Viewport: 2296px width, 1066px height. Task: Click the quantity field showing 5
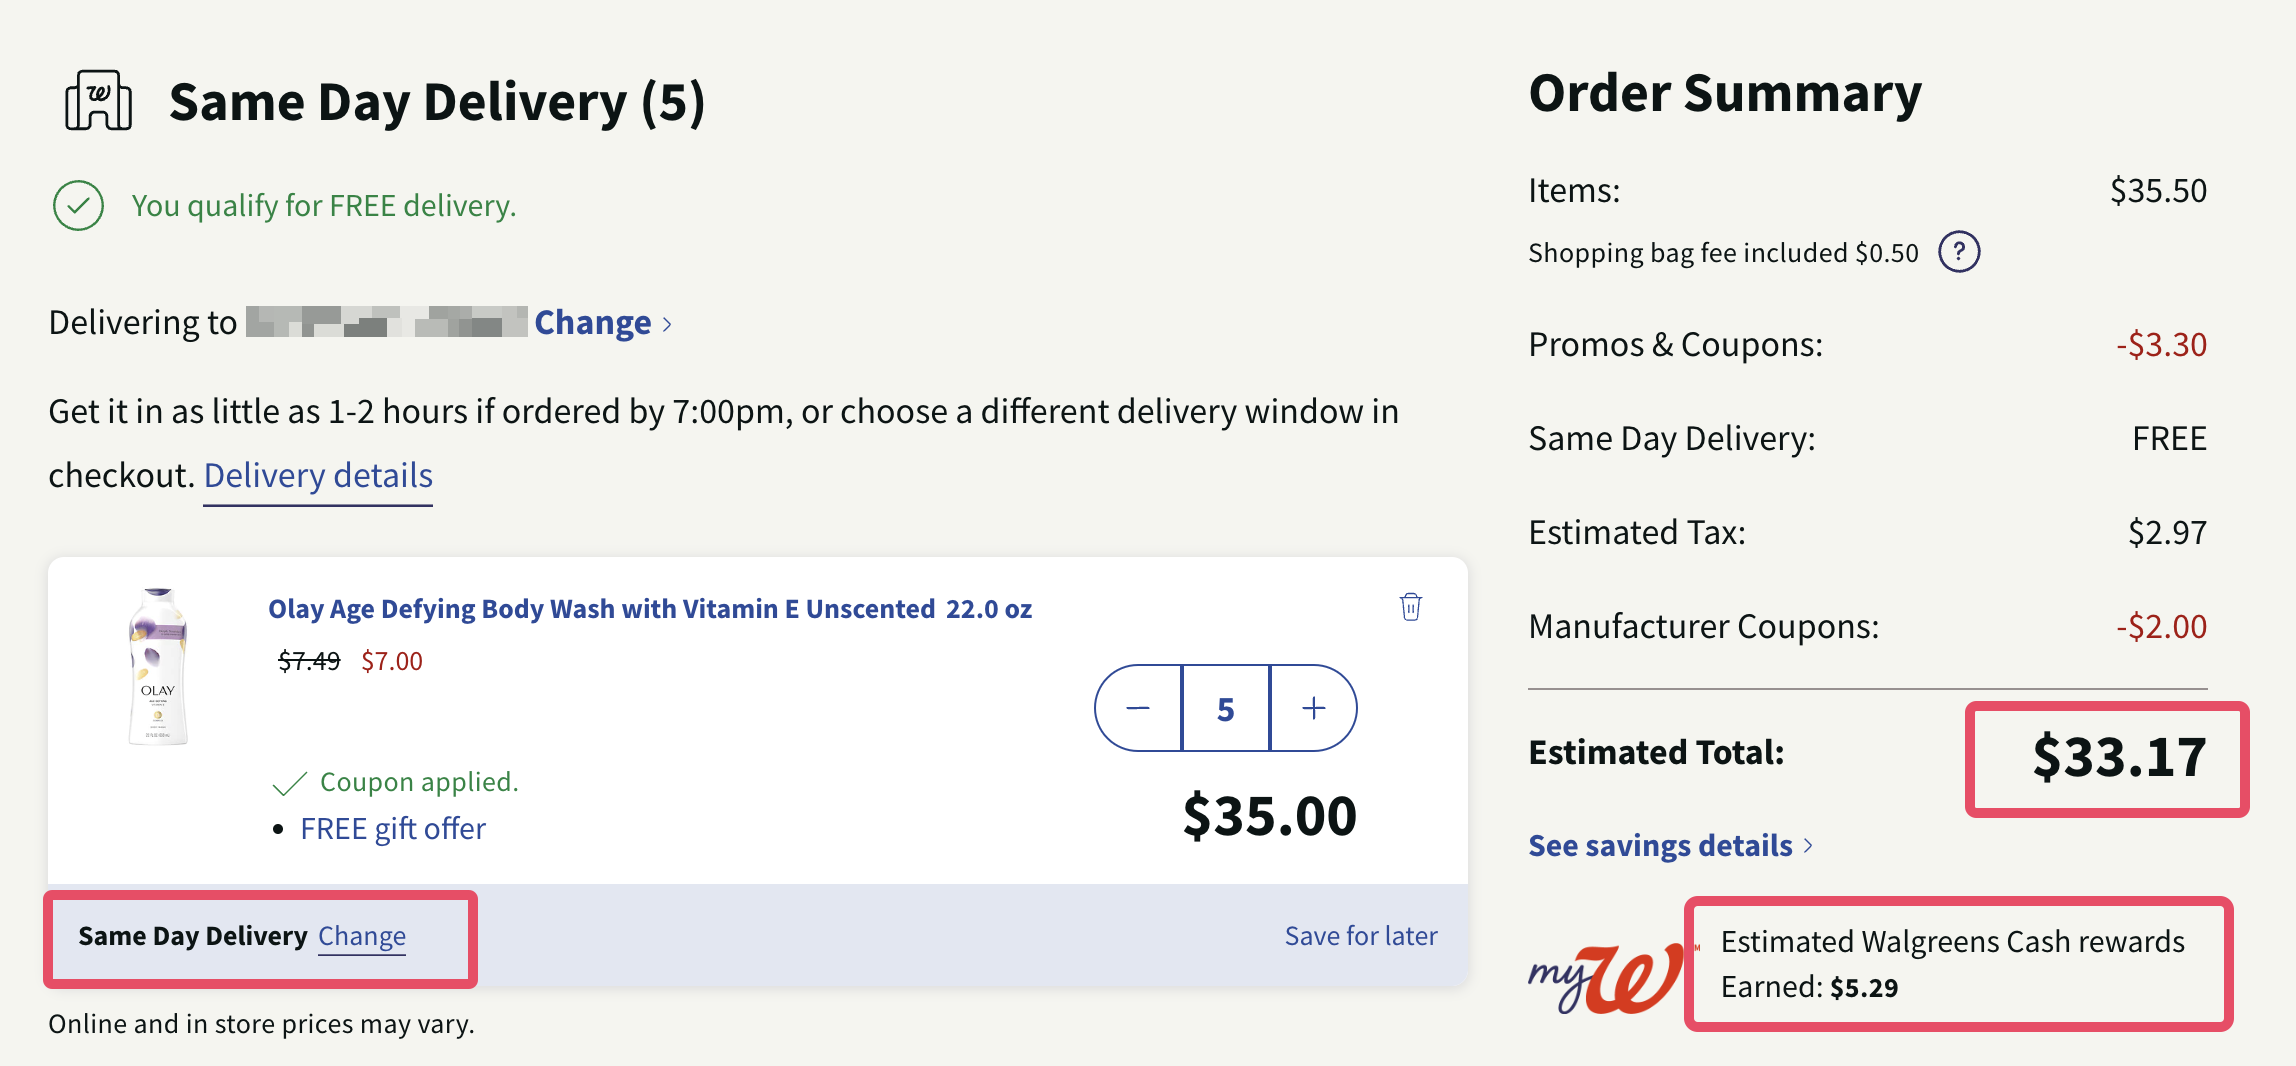click(1224, 707)
